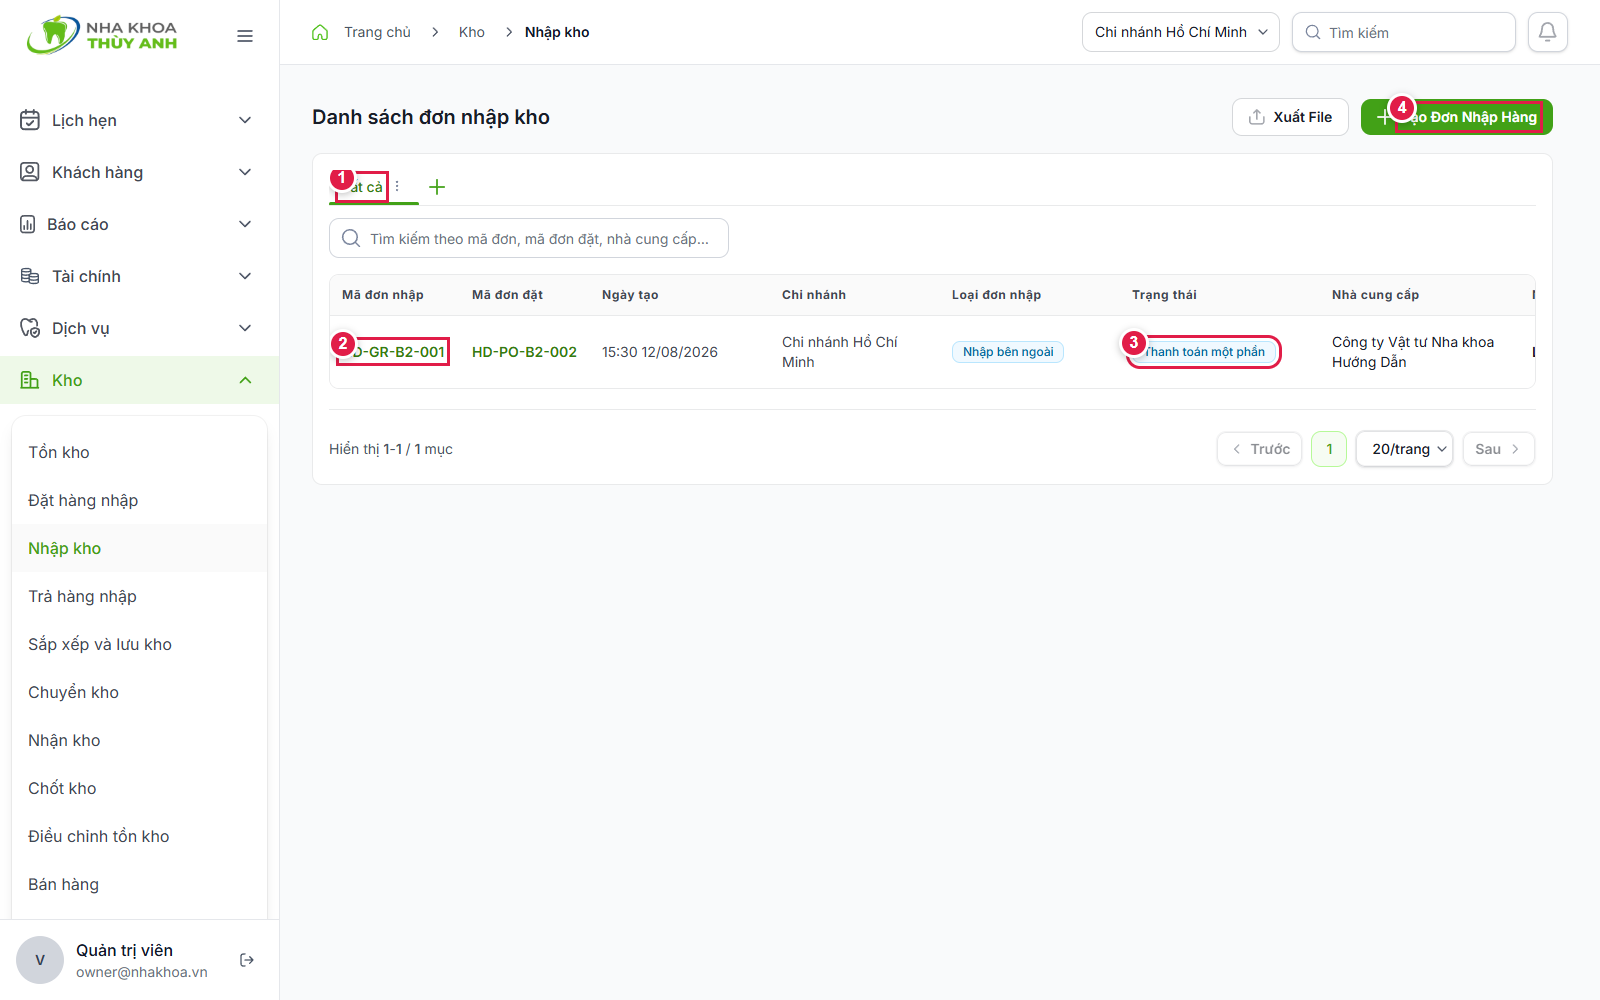Image resolution: width=1600 pixels, height=1000 pixels.
Task: Click the Nha Khoa Thùy Anh logo
Action: 102,35
